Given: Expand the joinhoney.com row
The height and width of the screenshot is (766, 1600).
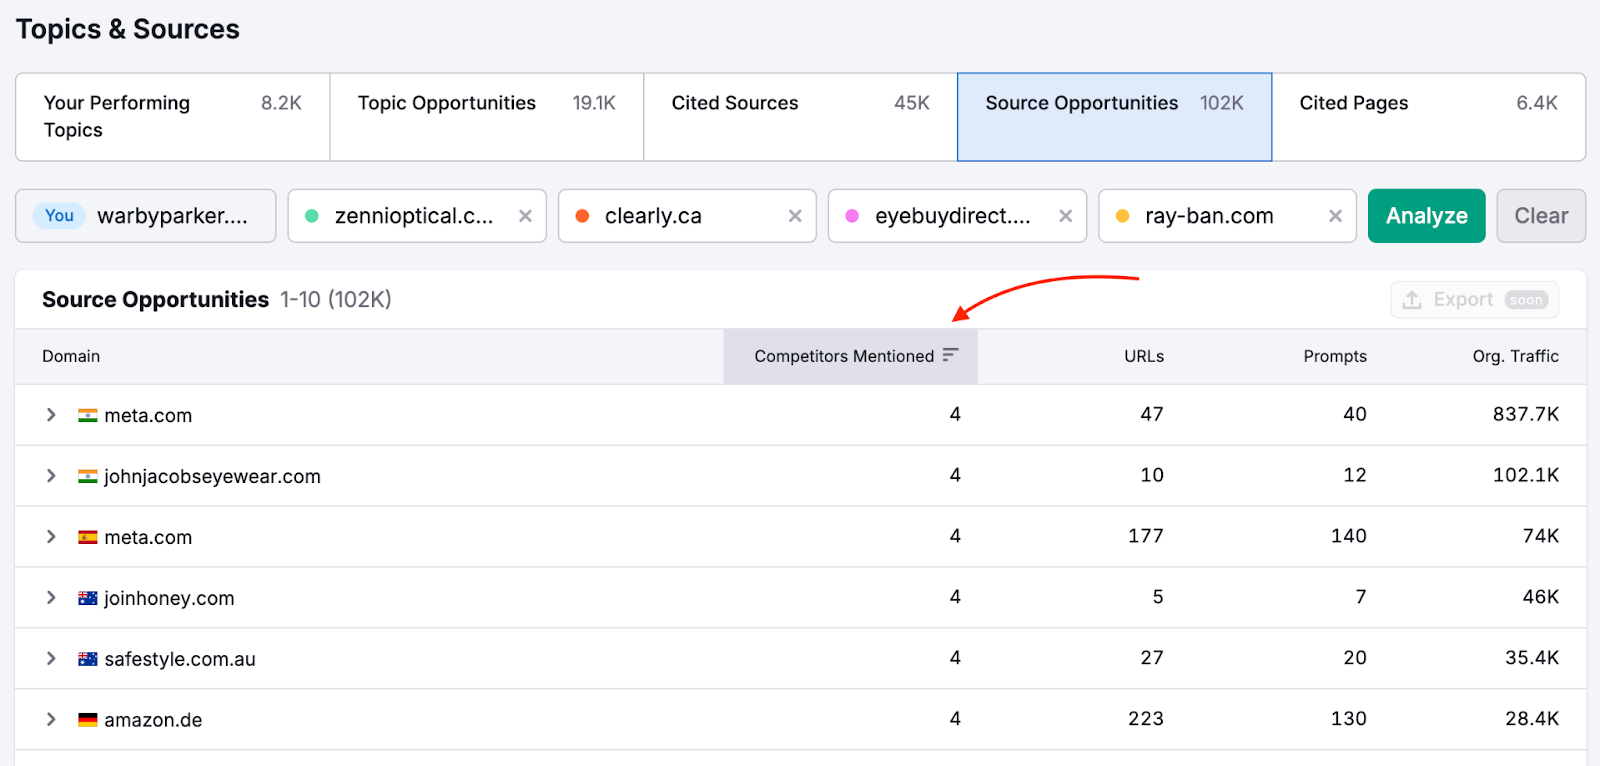Looking at the screenshot, I should coord(51,598).
